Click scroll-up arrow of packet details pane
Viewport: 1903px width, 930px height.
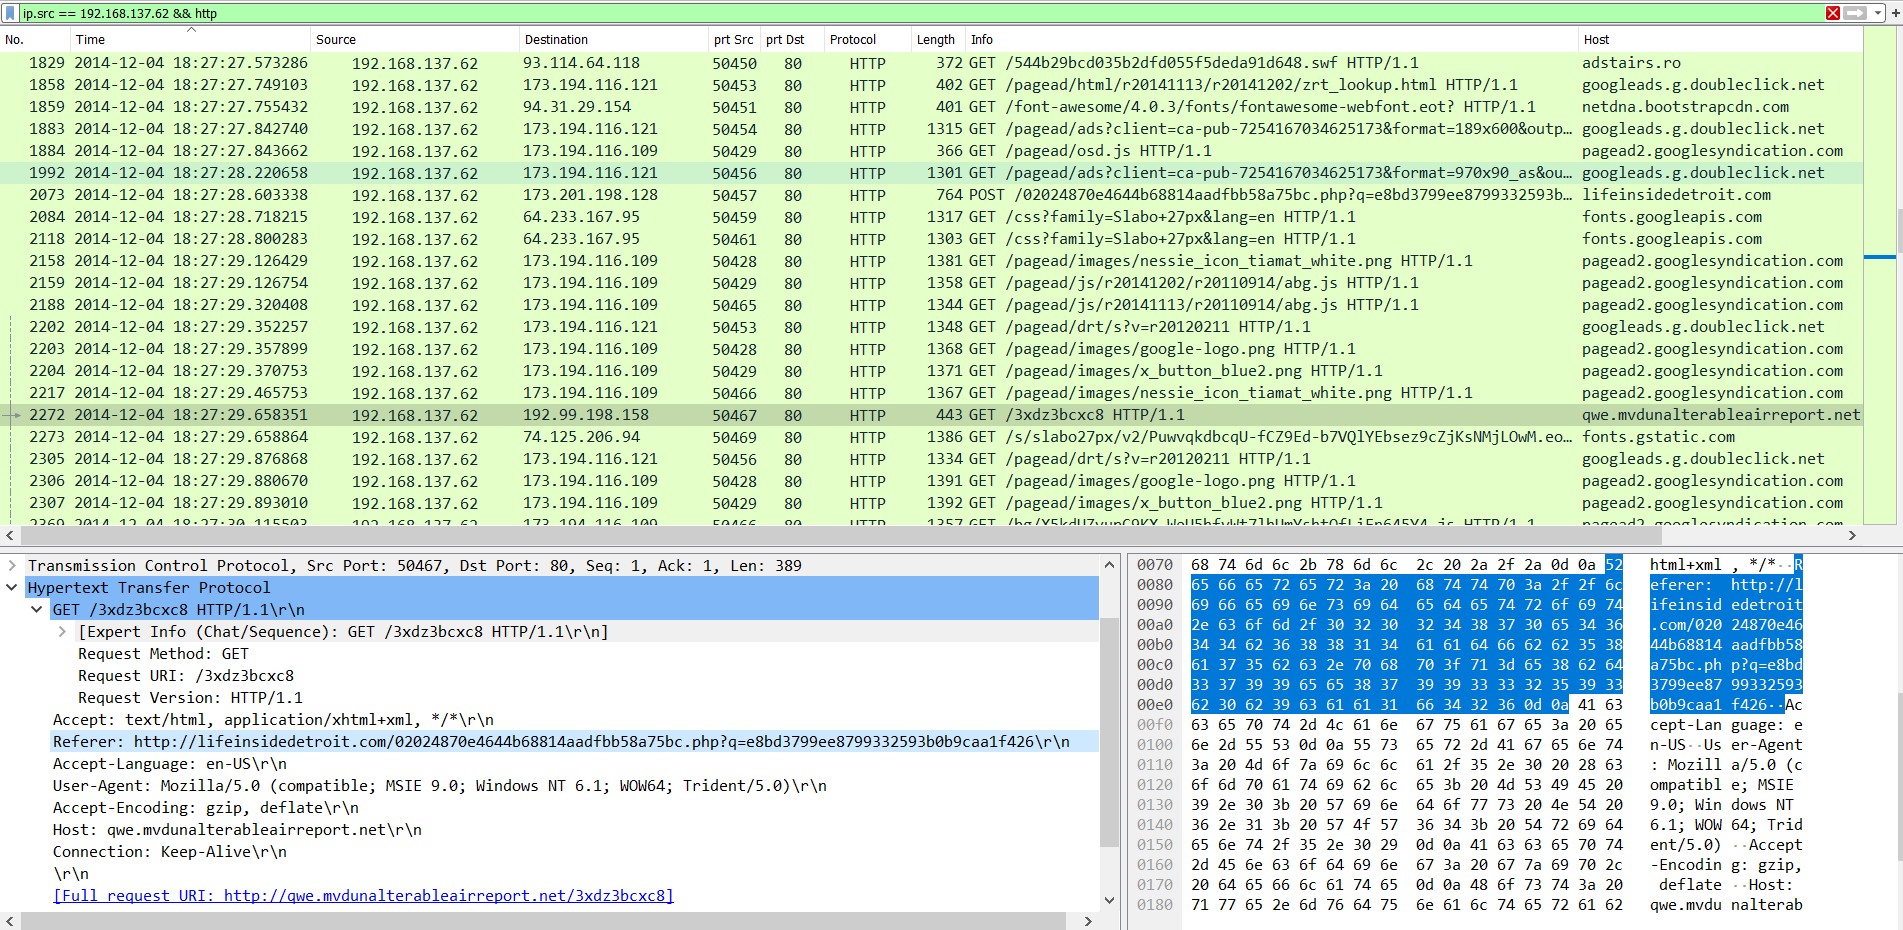pos(1109,565)
